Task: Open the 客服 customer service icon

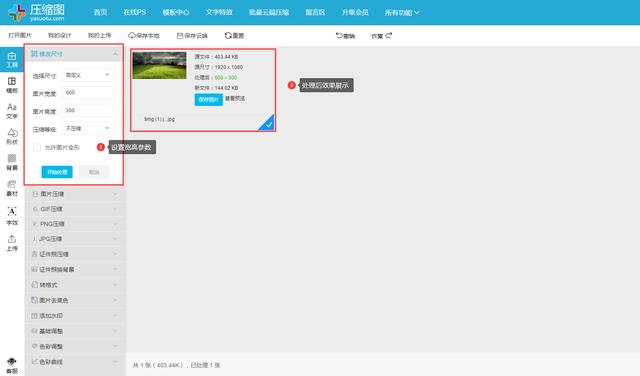Action: [x=12, y=366]
